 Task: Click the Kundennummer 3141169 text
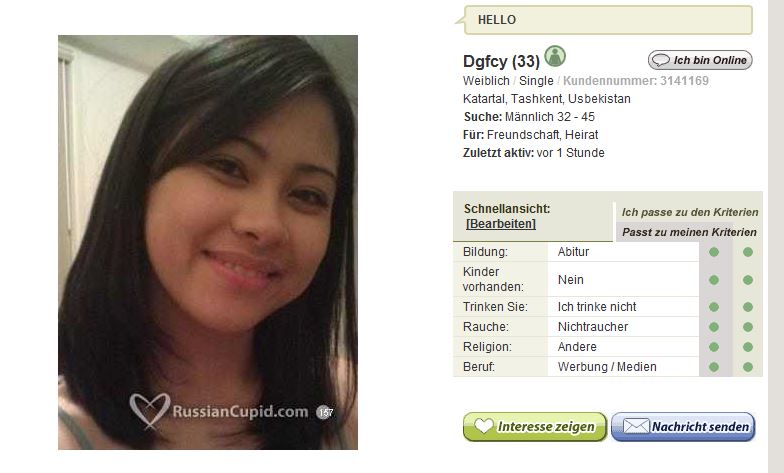(x=636, y=80)
